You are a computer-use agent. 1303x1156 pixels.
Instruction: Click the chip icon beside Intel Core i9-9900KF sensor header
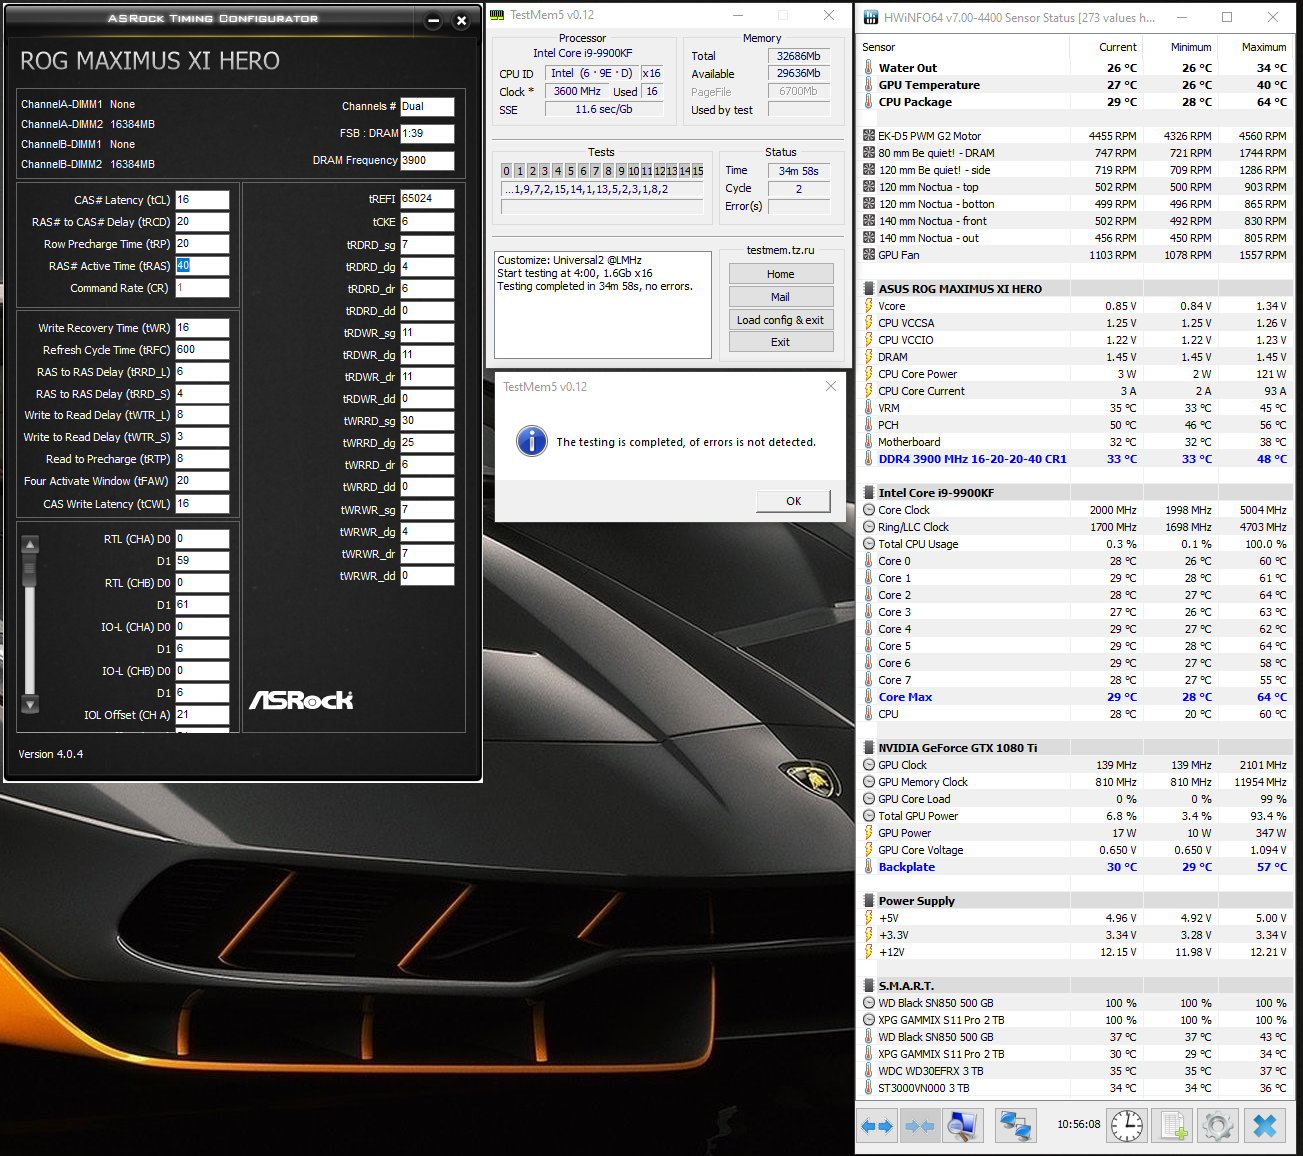869,493
